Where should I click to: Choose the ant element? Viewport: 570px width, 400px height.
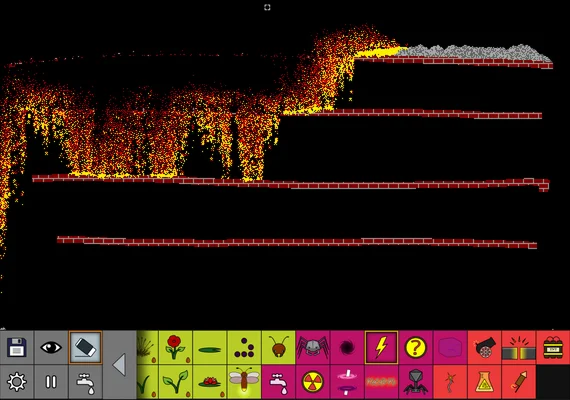point(278,347)
